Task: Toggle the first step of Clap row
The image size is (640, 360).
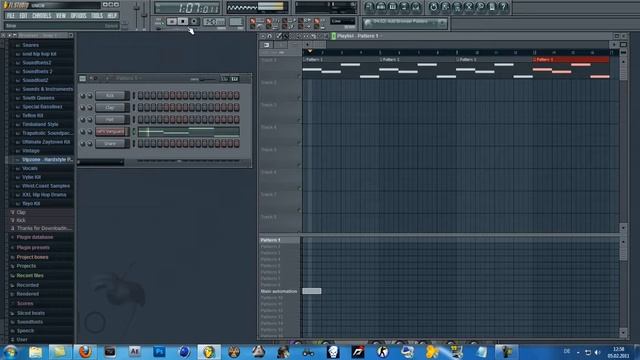Action: pos(141,107)
